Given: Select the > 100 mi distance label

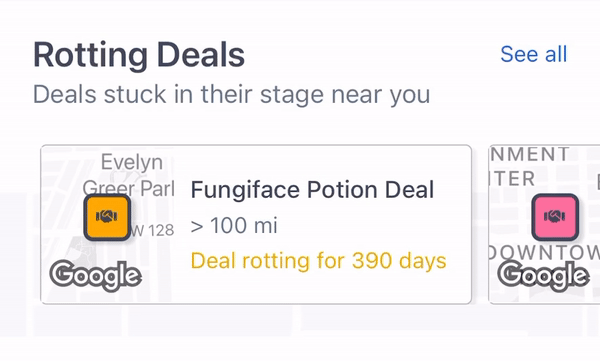Looking at the screenshot, I should click(234, 225).
